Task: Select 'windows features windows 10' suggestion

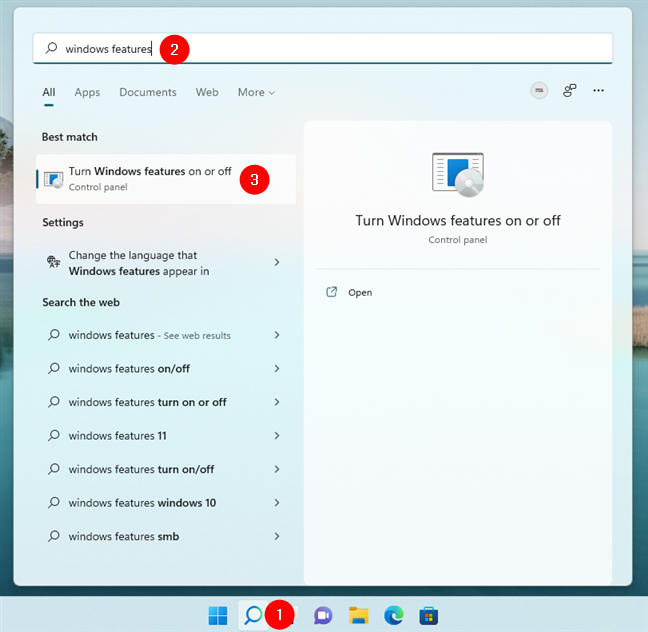Action: (164, 503)
